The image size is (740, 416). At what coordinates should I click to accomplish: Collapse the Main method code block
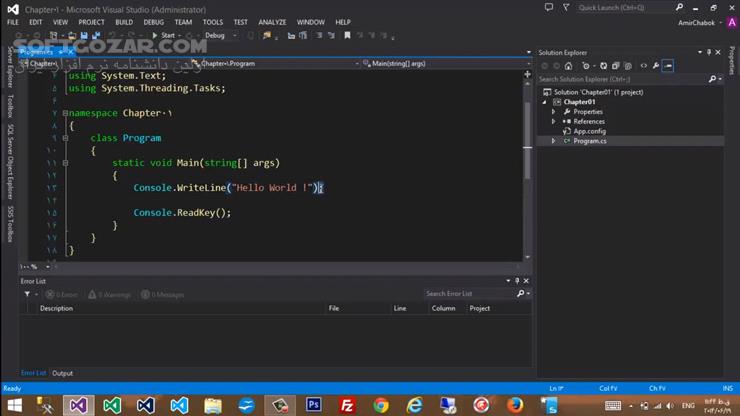pos(65,163)
